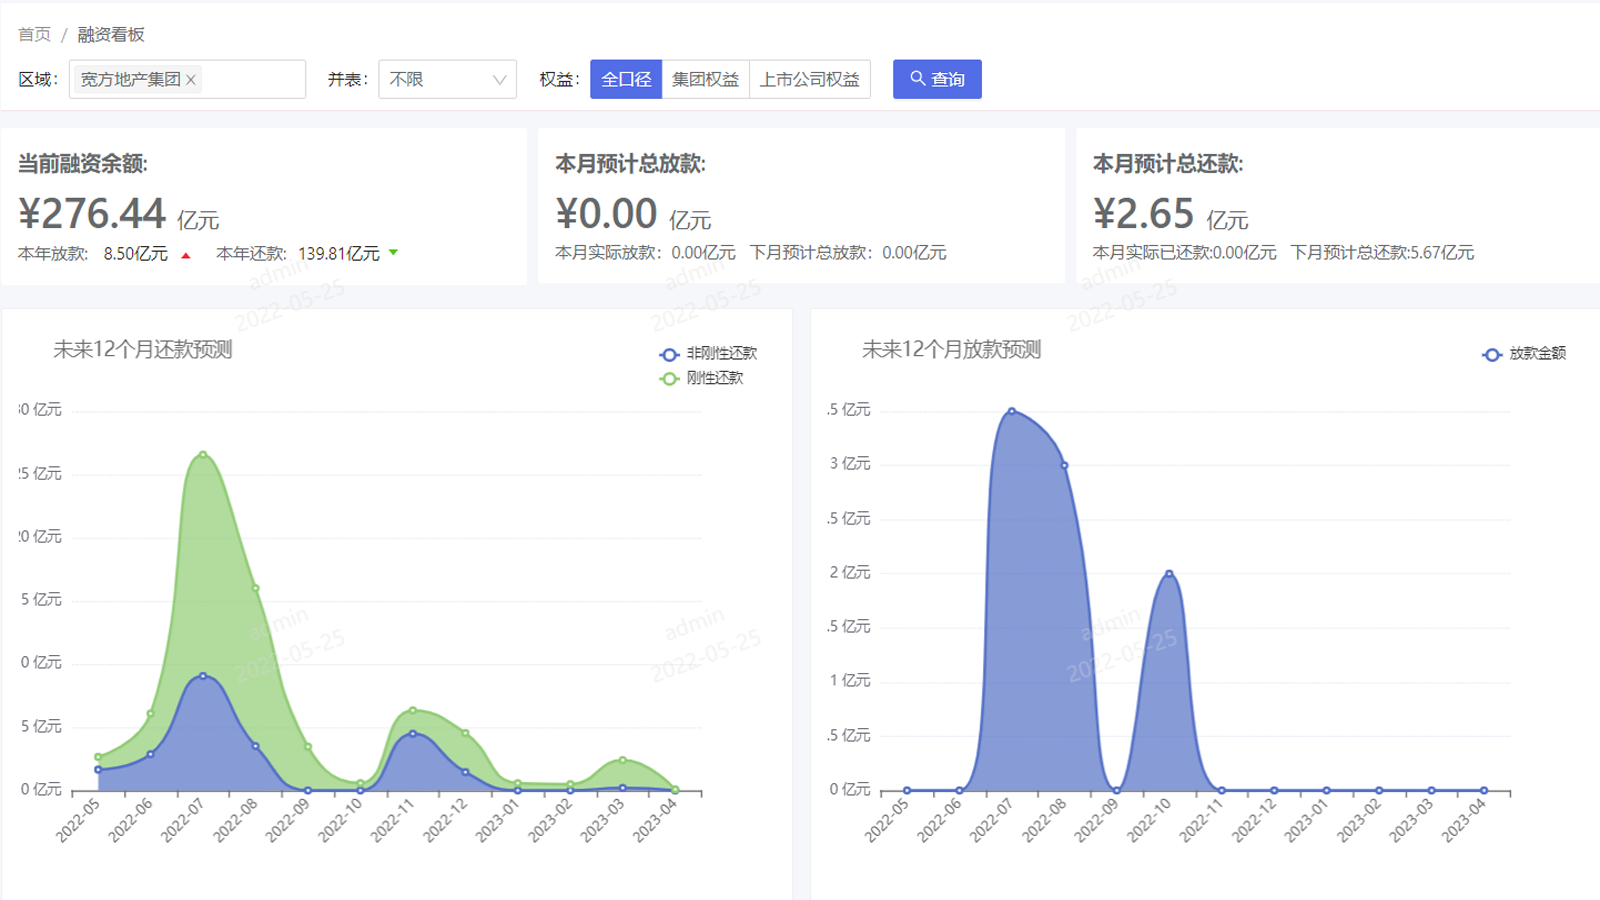Click the green down arrow beside 本年还款

394,253
